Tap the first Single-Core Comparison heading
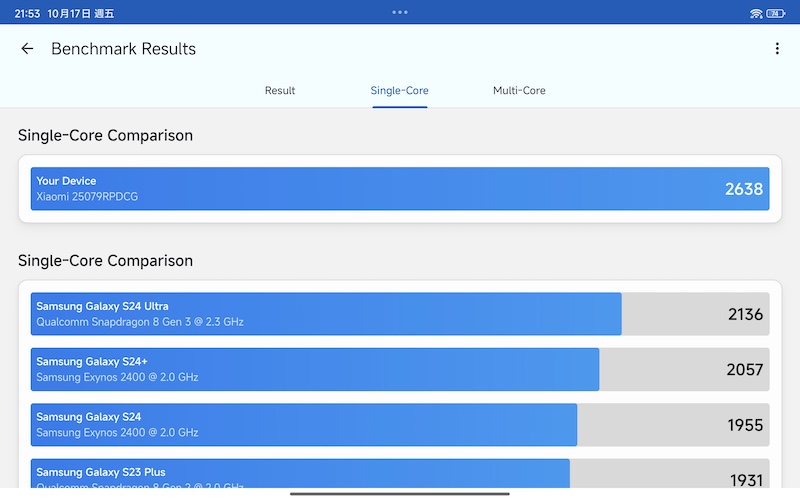Viewport: 800px width, 500px height. pyautogui.click(x=105, y=135)
